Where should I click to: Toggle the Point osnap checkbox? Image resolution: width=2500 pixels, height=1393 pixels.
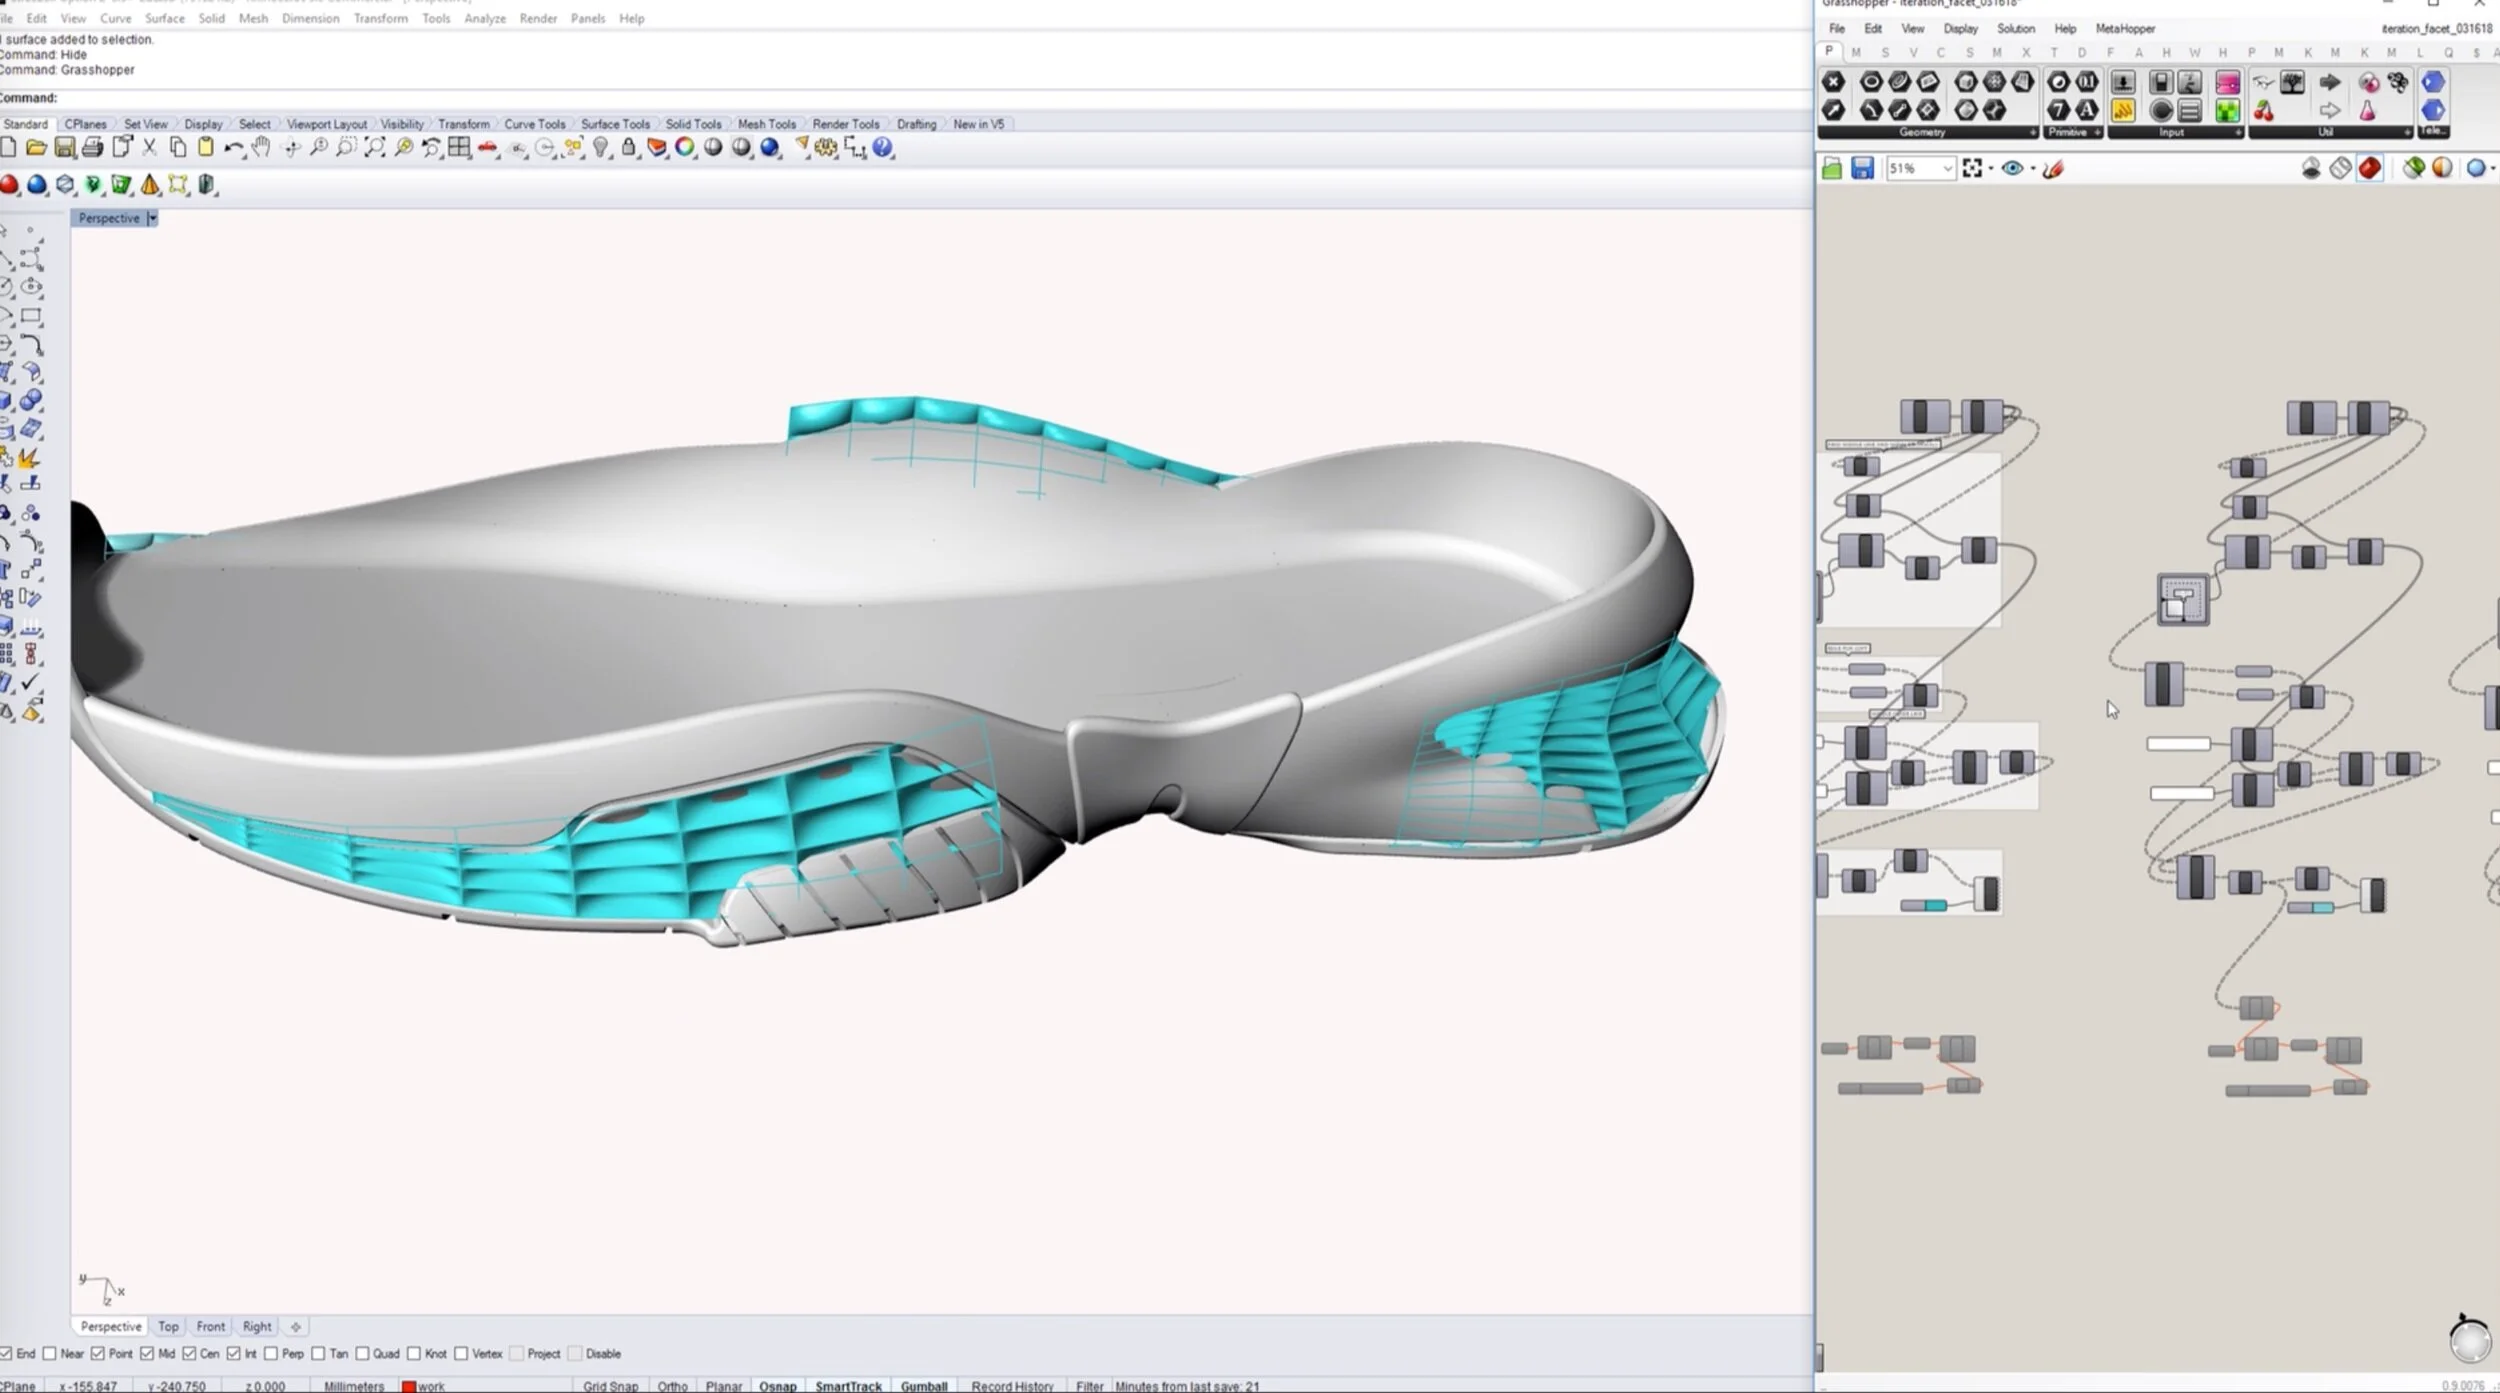click(97, 1353)
